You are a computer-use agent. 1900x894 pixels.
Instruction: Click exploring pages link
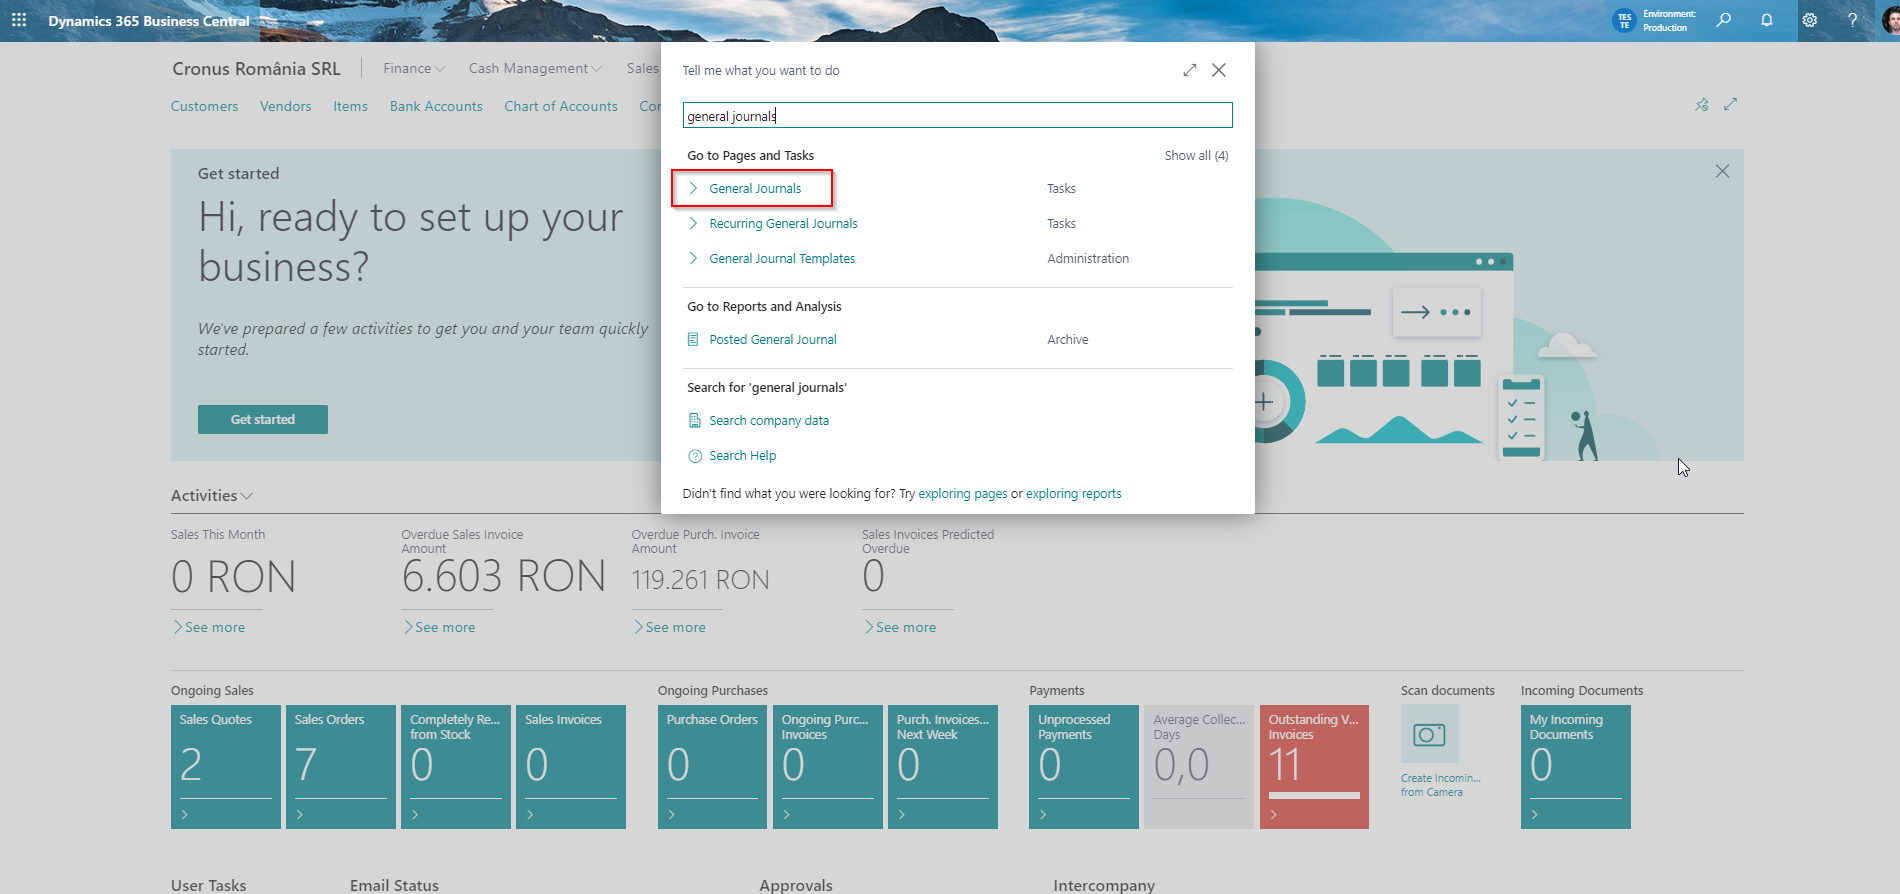963,494
